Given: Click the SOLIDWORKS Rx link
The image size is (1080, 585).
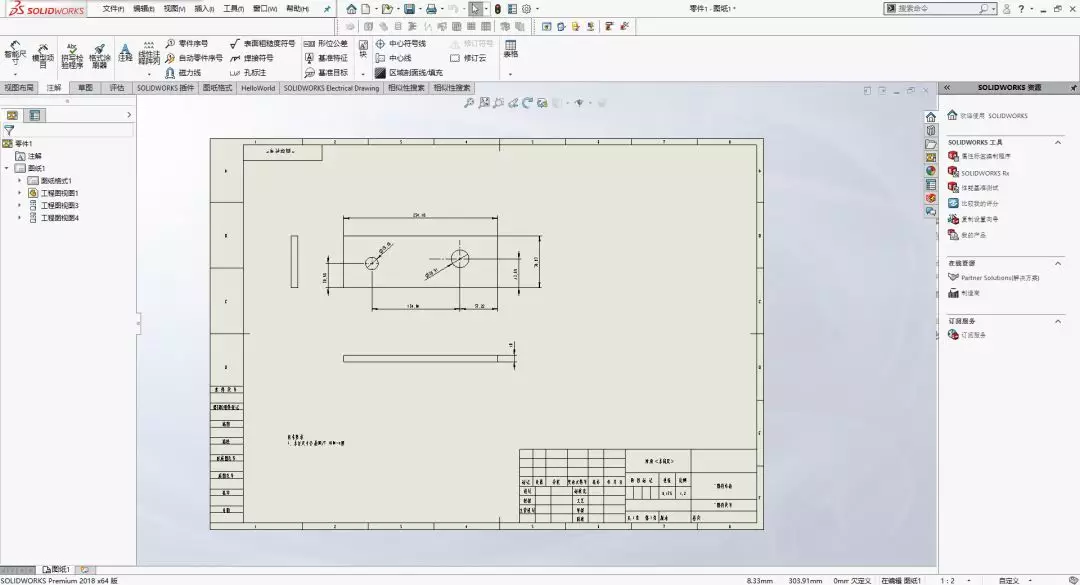Looking at the screenshot, I should pos(984,173).
